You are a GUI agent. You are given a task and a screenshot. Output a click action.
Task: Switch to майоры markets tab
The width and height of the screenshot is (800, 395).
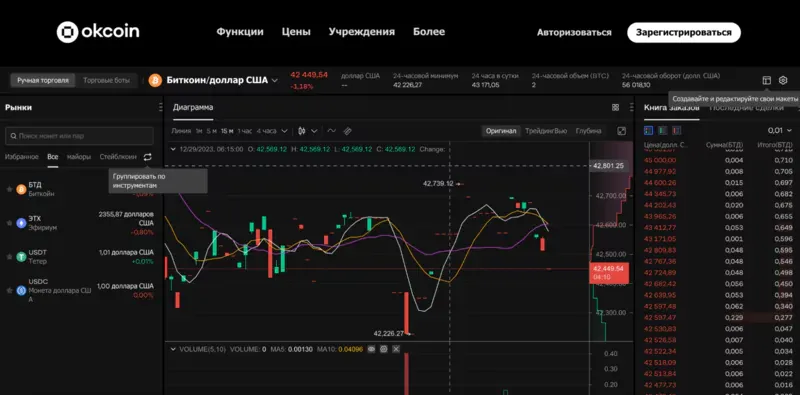click(x=79, y=157)
